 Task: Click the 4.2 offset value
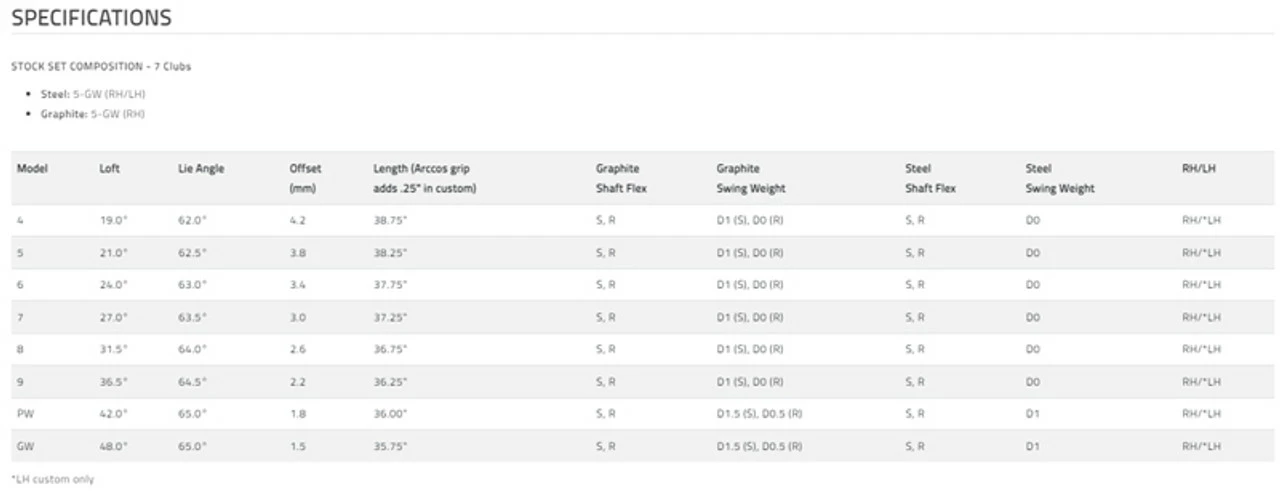pyautogui.click(x=297, y=220)
